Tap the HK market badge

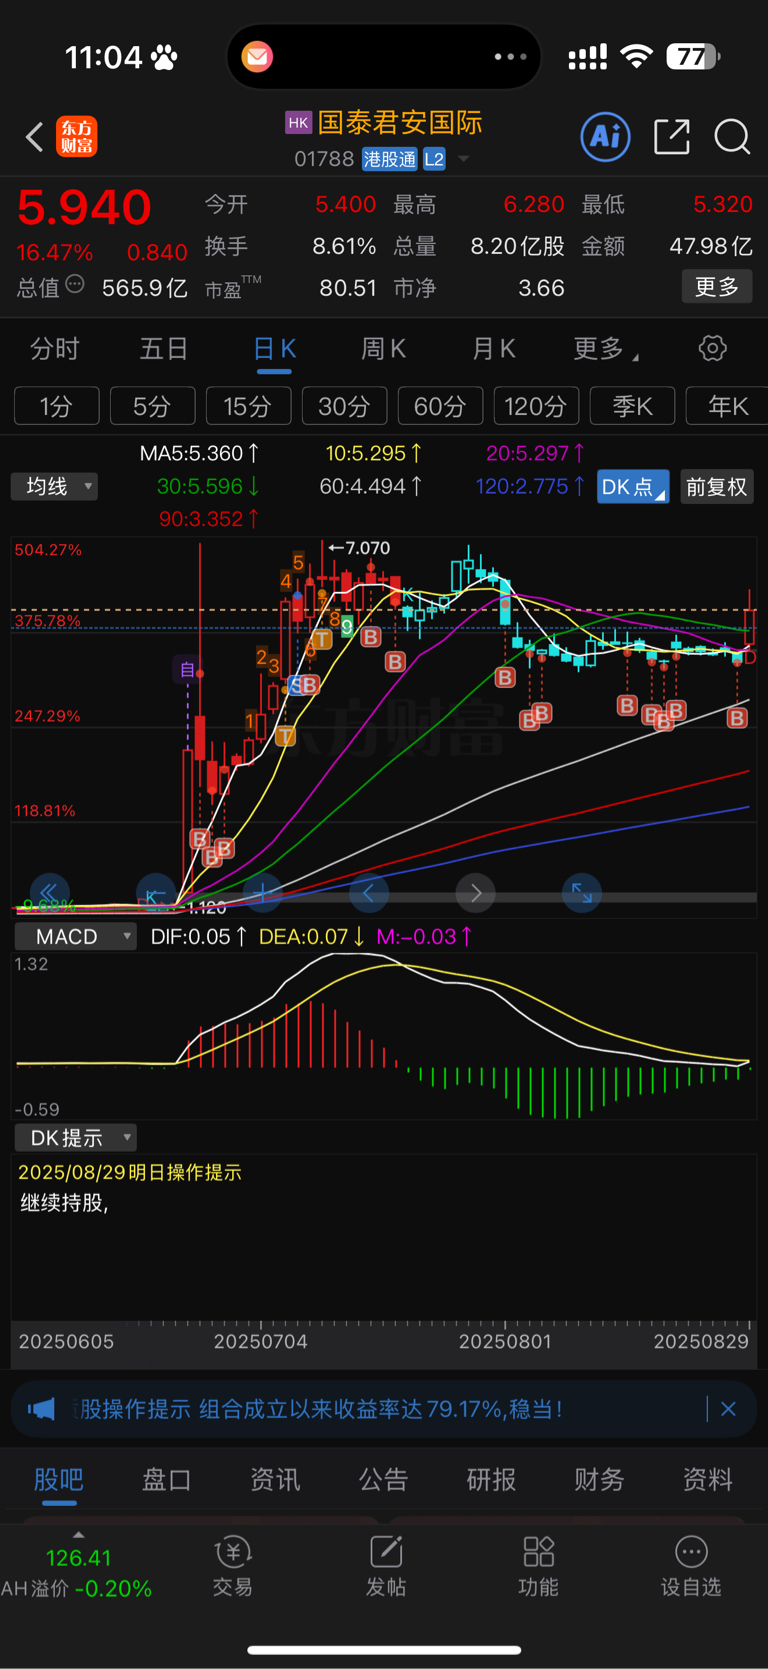(298, 123)
